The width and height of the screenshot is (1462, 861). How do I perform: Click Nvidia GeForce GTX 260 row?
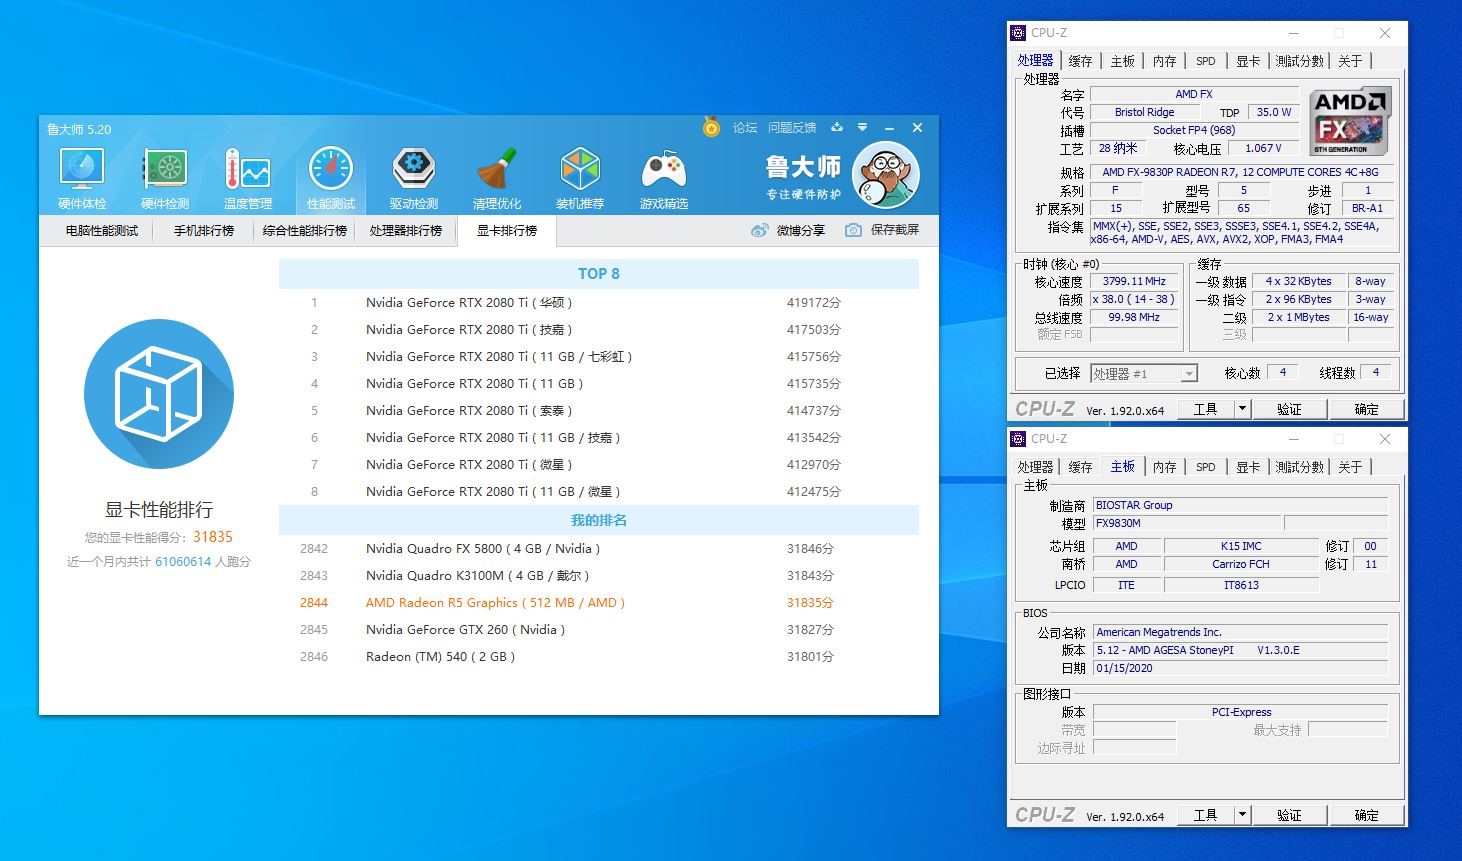(598, 629)
